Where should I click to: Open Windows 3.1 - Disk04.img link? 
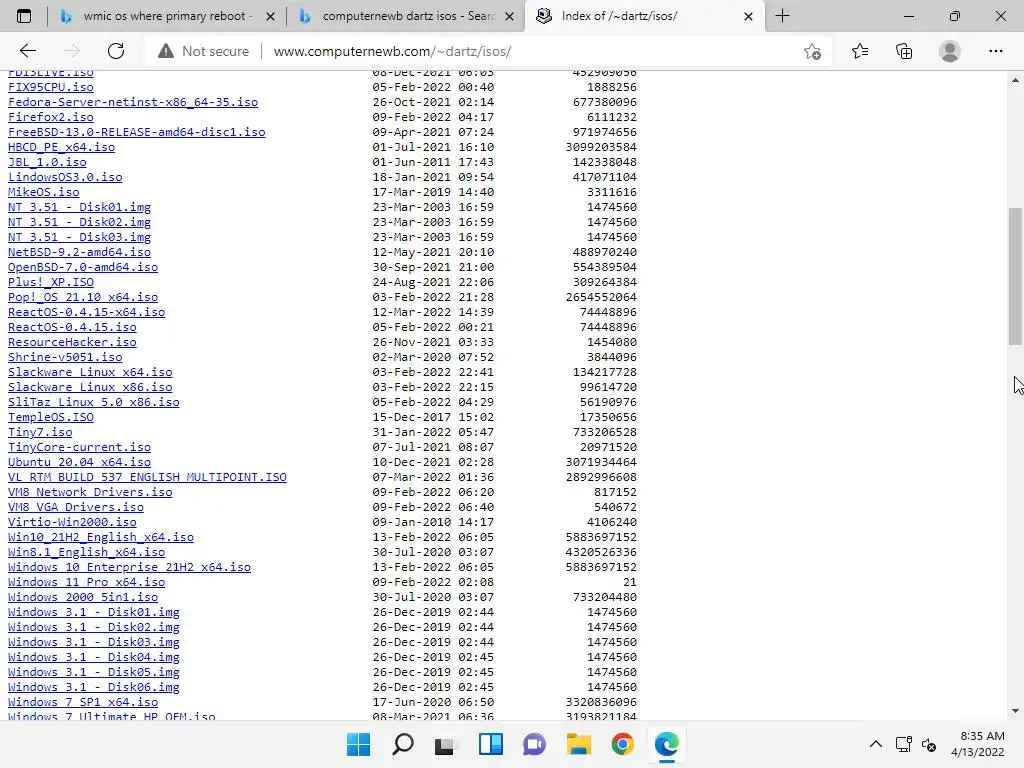tap(93, 658)
